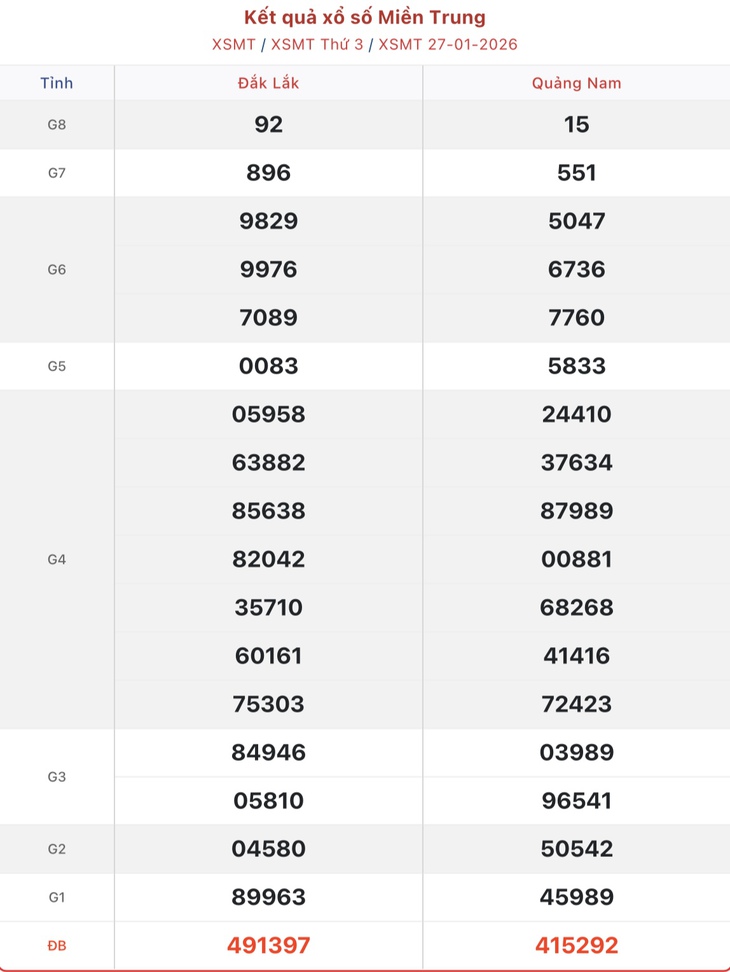Select Đắk Lắk special prize 491397
730x972 pixels.
(x=268, y=945)
